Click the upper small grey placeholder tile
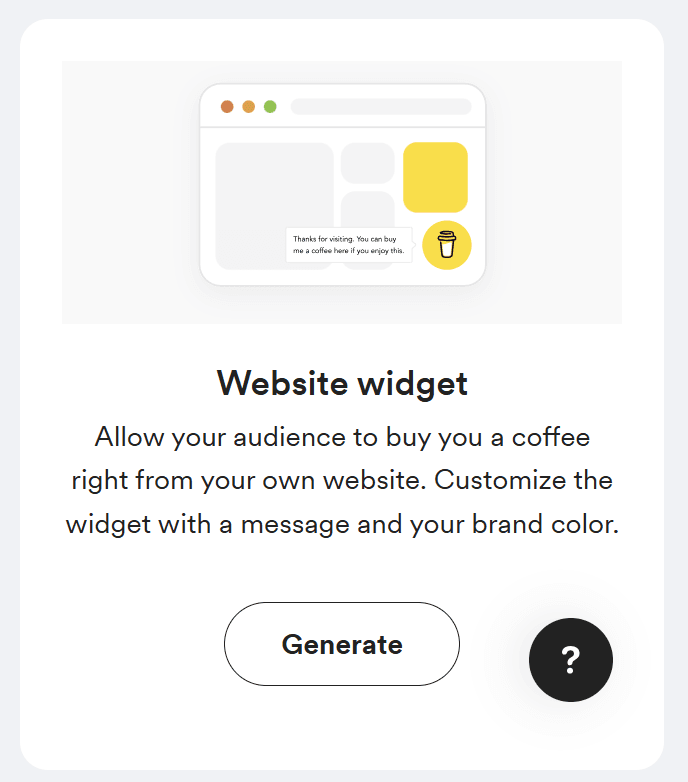Viewport: 688px width, 782px height. click(367, 163)
